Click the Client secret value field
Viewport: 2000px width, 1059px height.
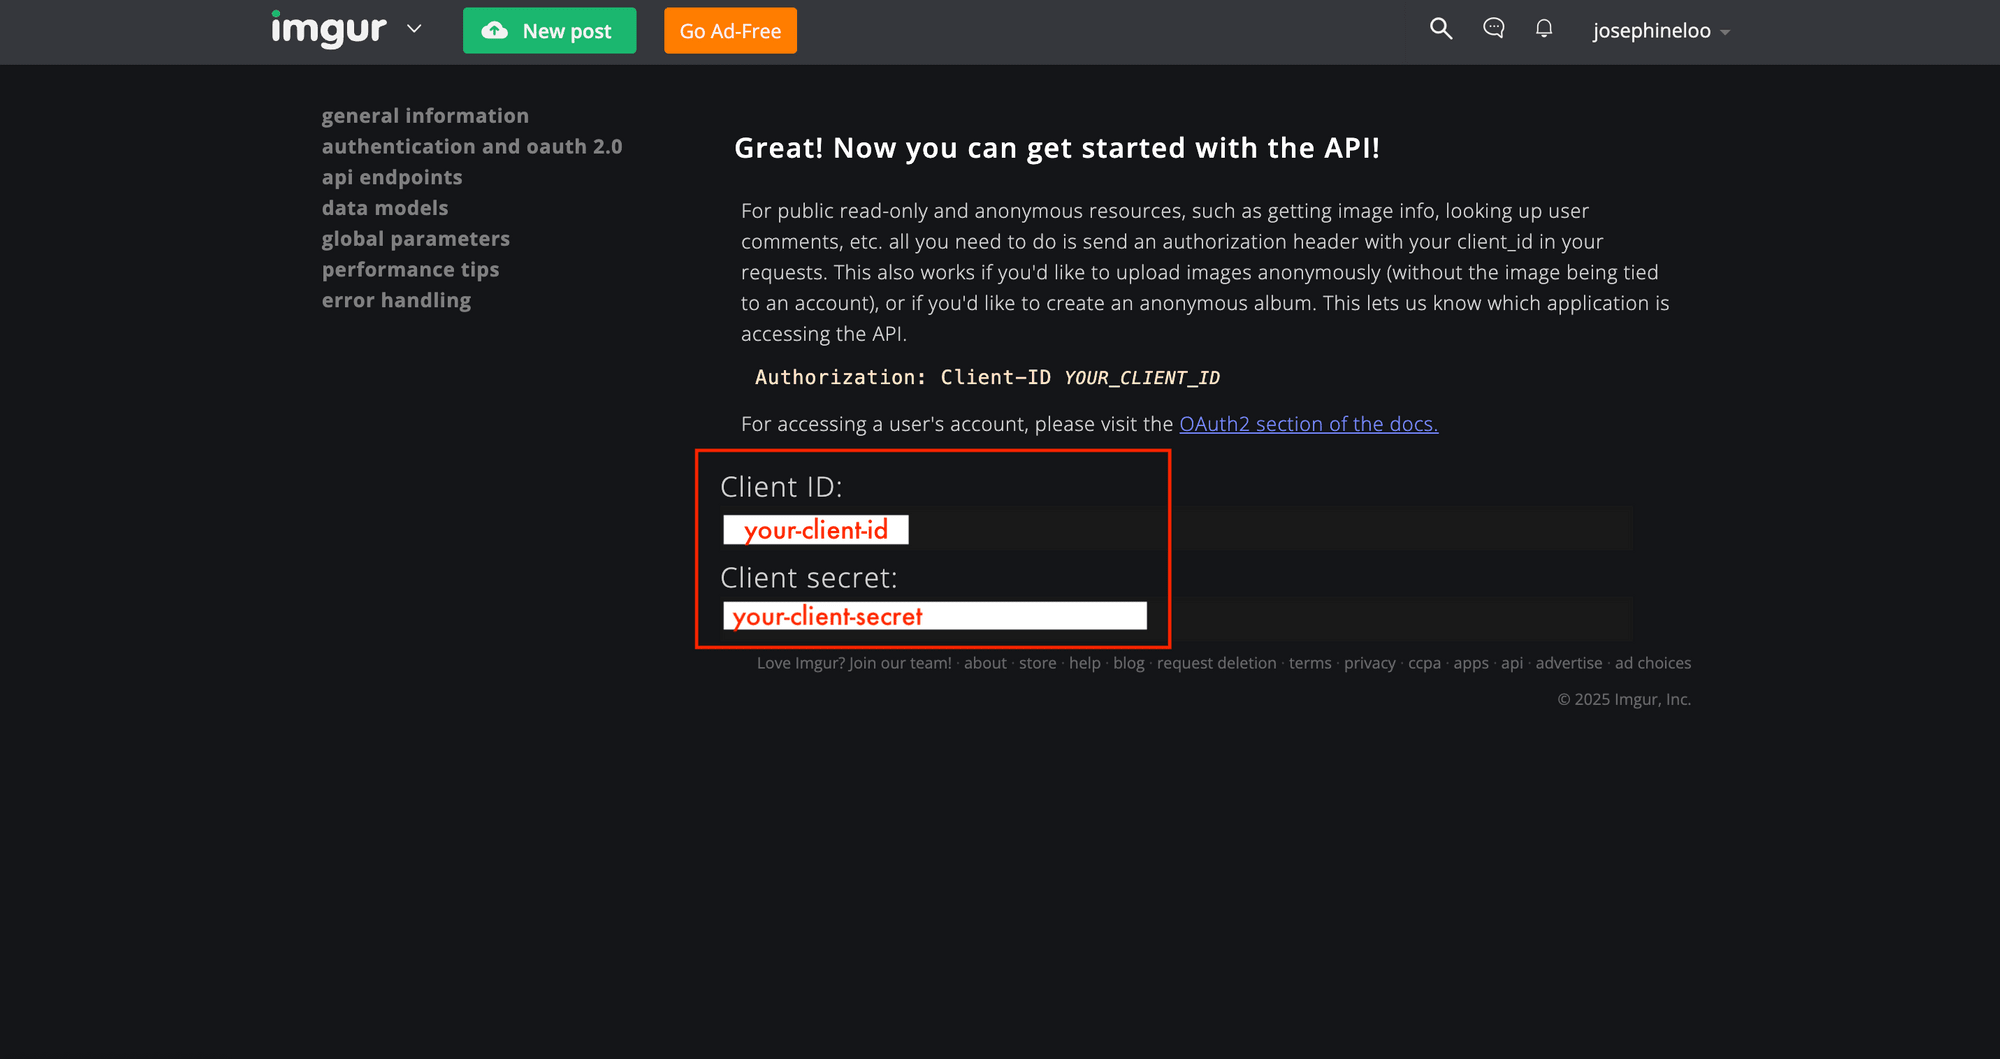pos(1178,618)
